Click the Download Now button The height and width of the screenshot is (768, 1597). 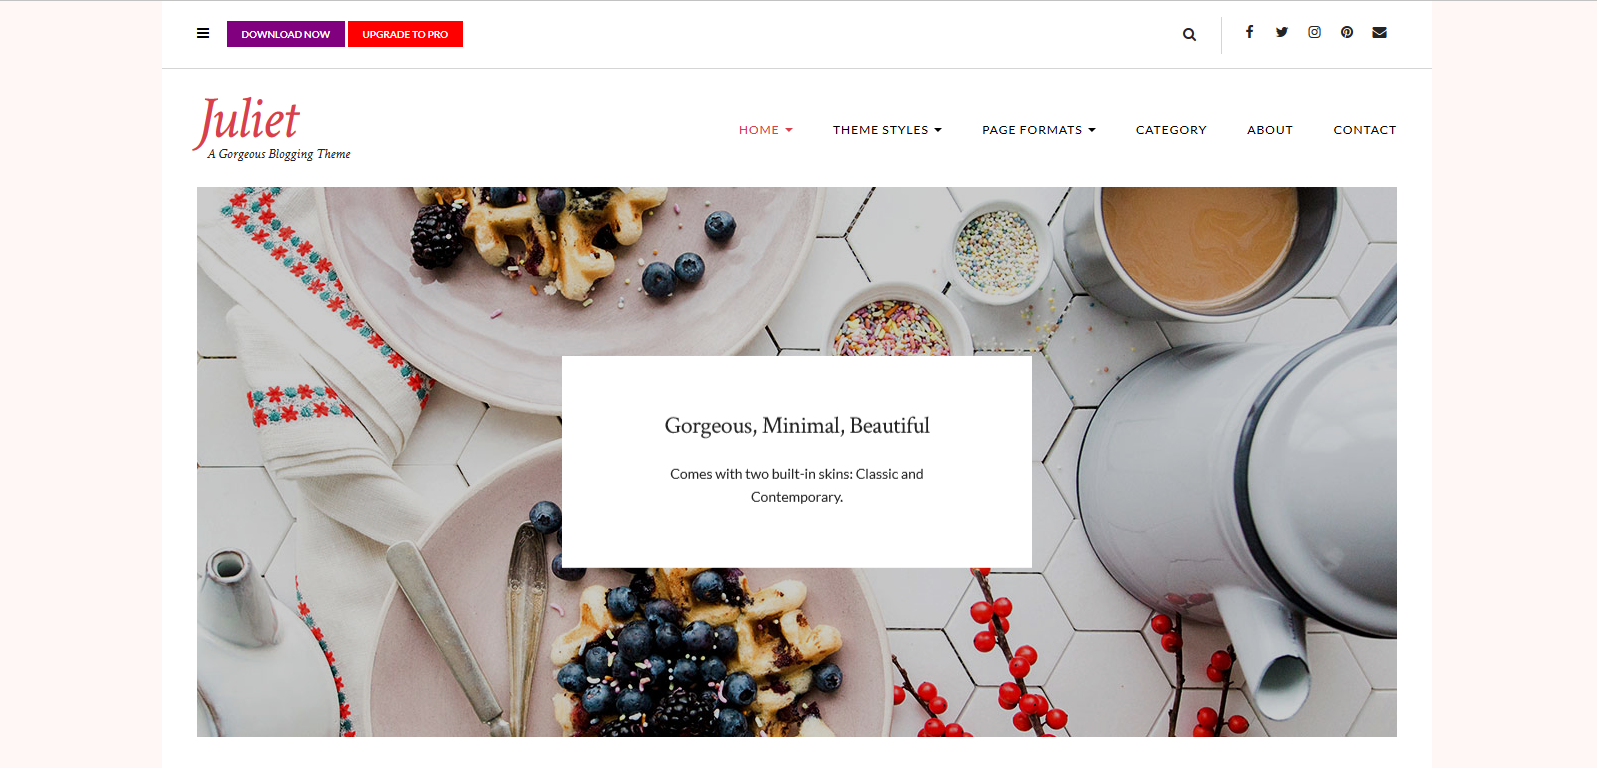(x=286, y=34)
